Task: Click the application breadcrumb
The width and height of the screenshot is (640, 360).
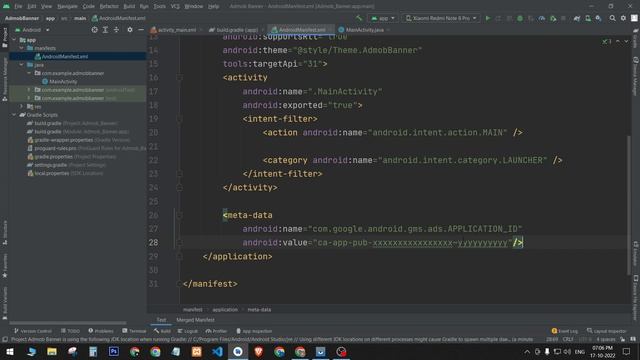Action: point(225,310)
